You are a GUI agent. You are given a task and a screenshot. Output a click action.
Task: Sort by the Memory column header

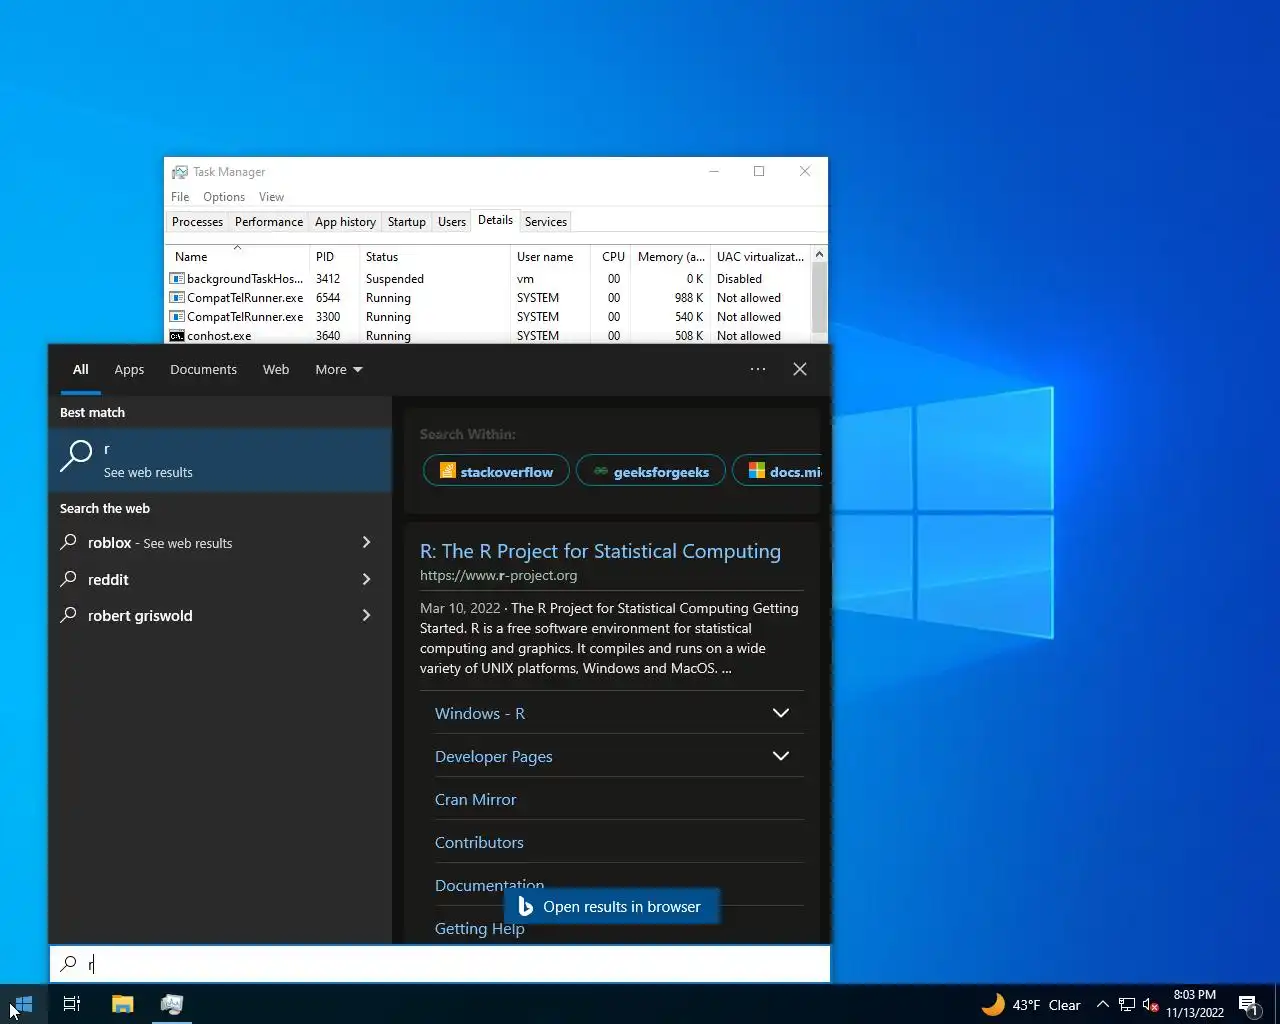(x=670, y=257)
